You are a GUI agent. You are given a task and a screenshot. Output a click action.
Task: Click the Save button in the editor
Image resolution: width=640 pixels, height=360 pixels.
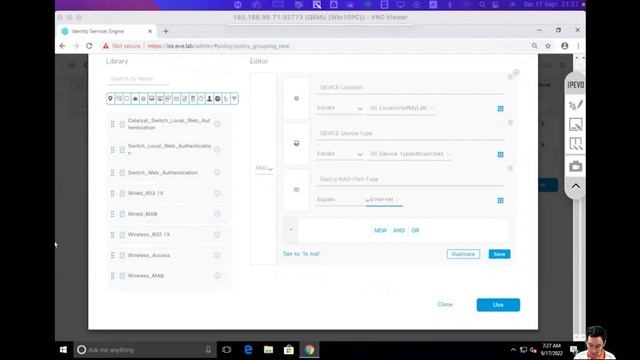[x=499, y=254]
